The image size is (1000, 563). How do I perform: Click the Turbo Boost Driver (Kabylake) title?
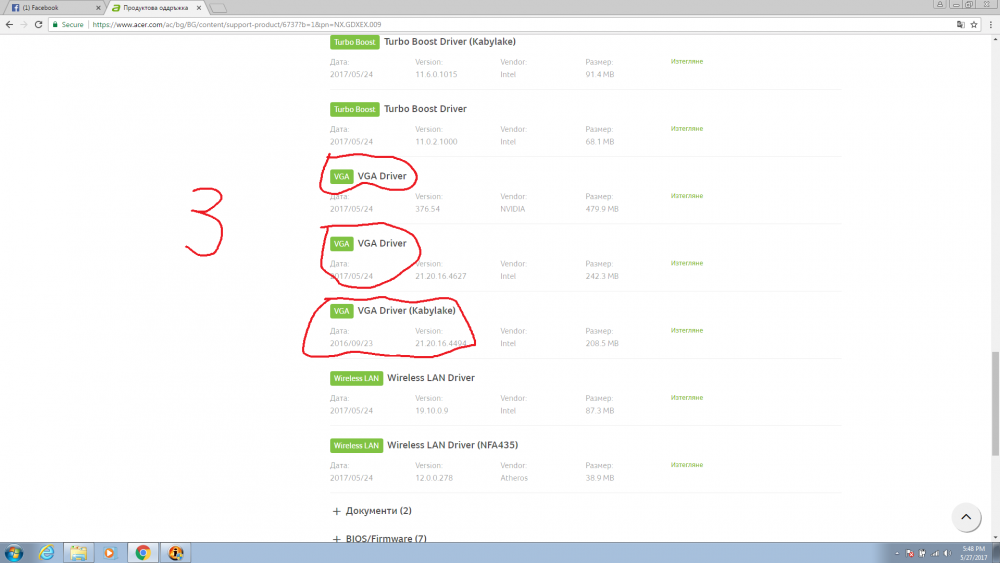click(450, 41)
